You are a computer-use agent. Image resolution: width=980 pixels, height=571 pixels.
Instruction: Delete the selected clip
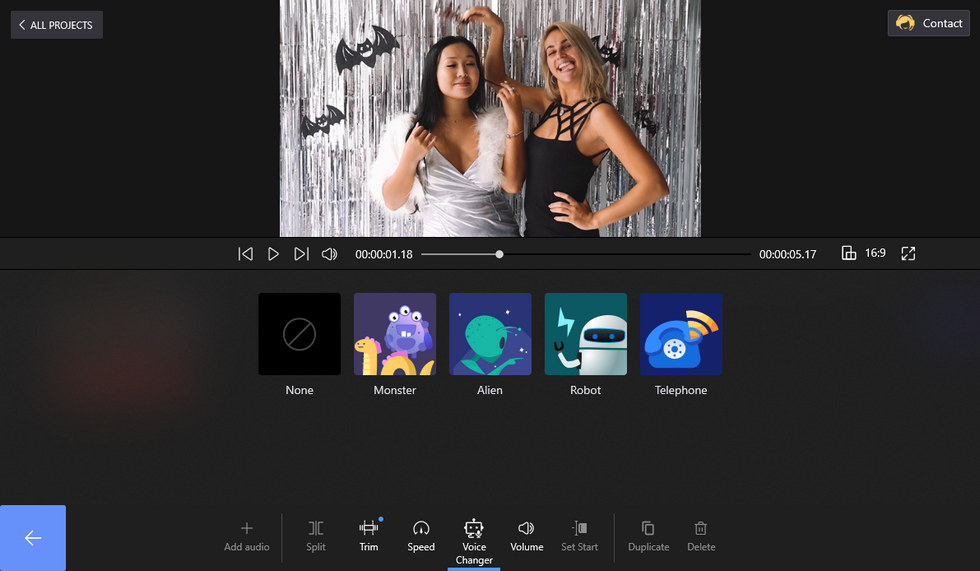click(701, 537)
